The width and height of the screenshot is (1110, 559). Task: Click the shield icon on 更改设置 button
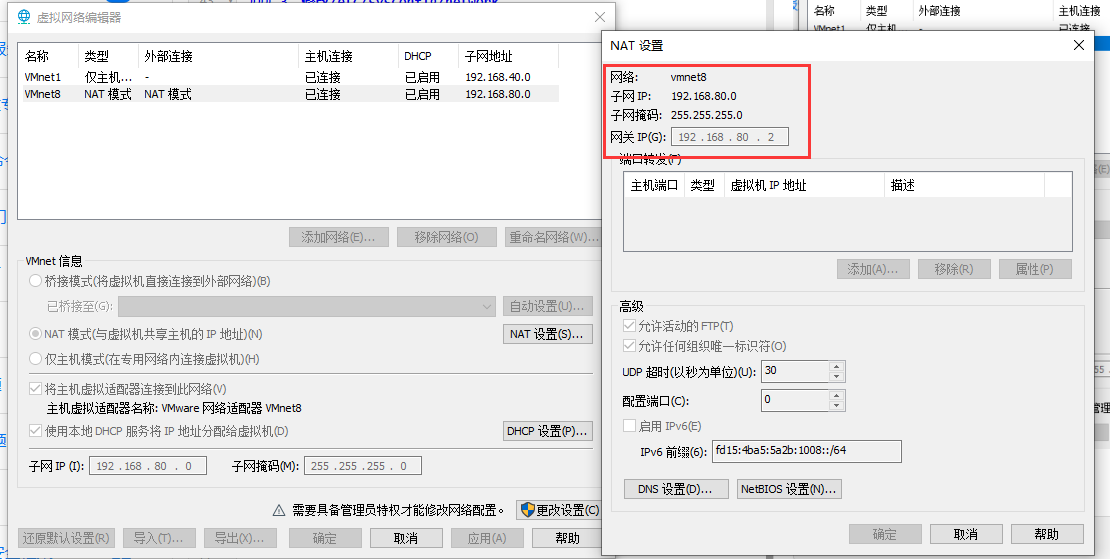tap(526, 510)
